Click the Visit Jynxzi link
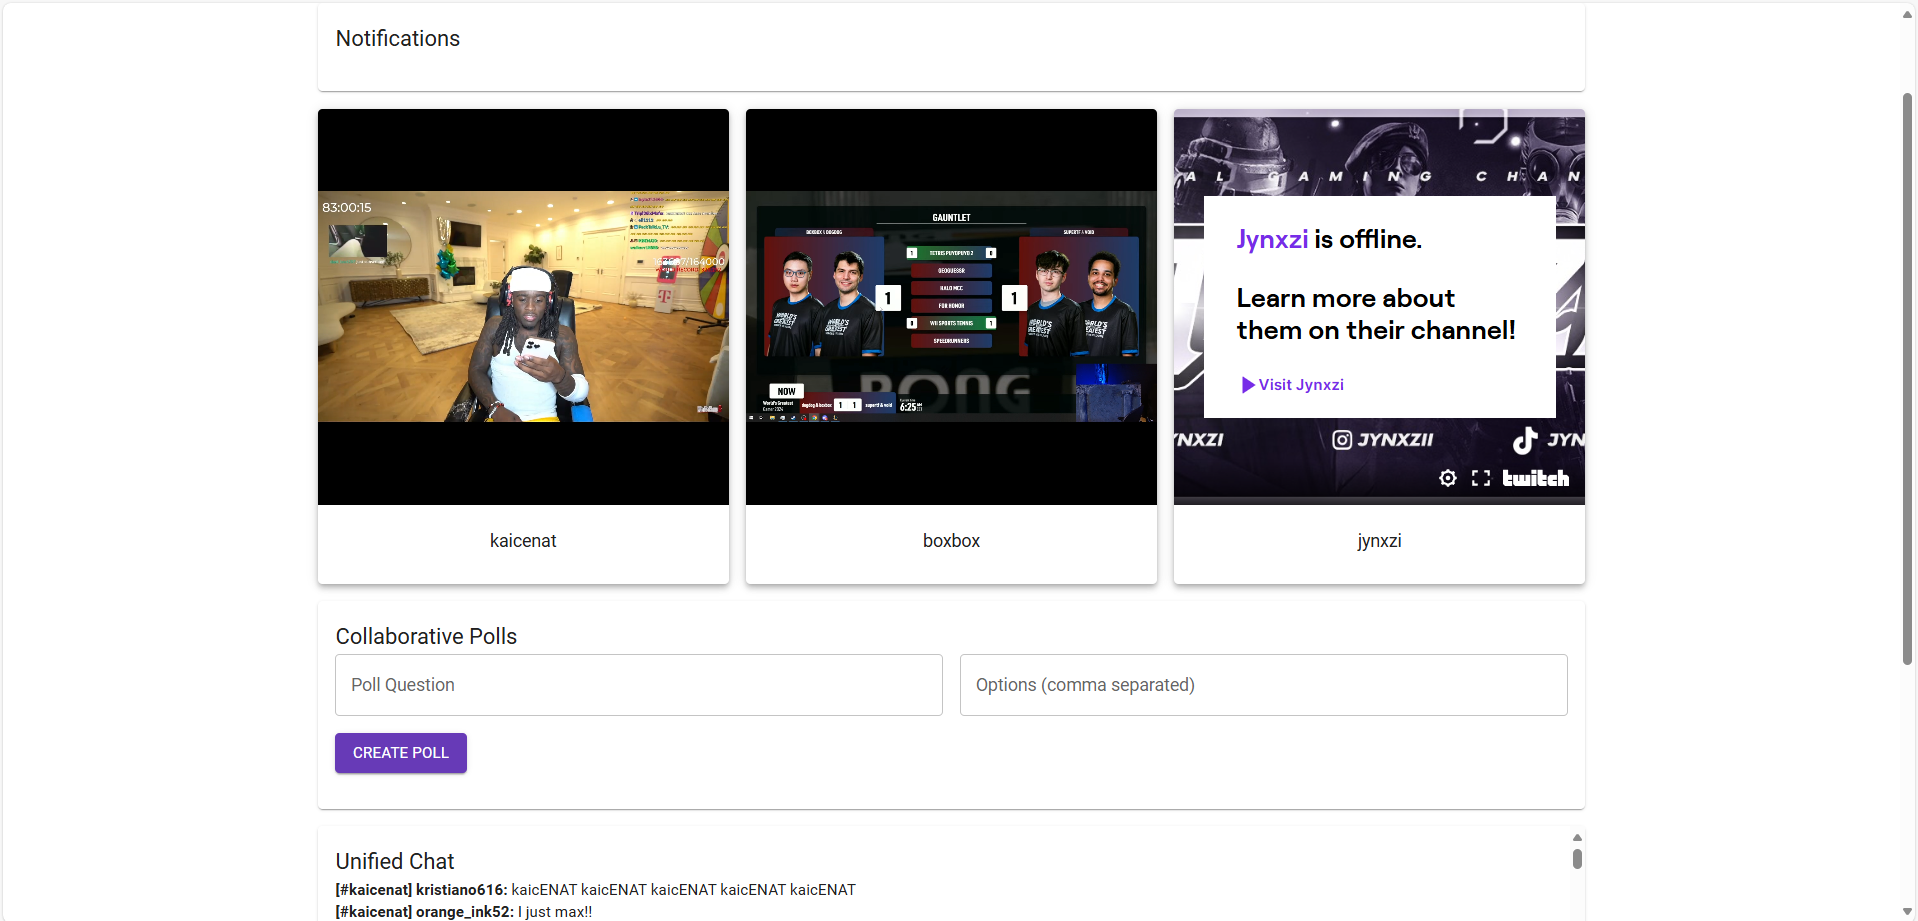The width and height of the screenshot is (1918, 921). 1292,385
